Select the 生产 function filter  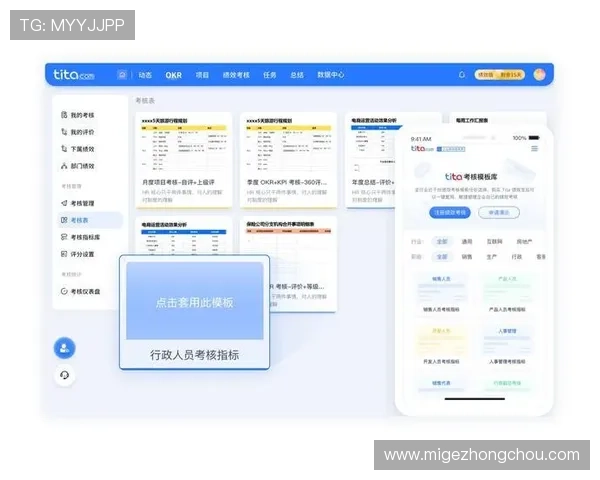[x=492, y=256]
